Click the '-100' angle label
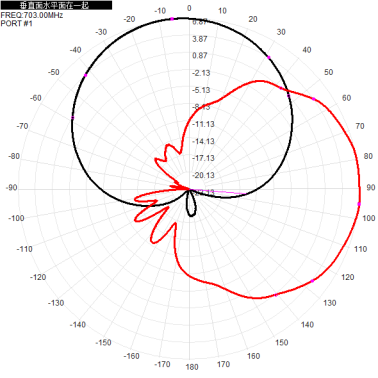This screenshot has width=378, height=378. [x=16, y=218]
